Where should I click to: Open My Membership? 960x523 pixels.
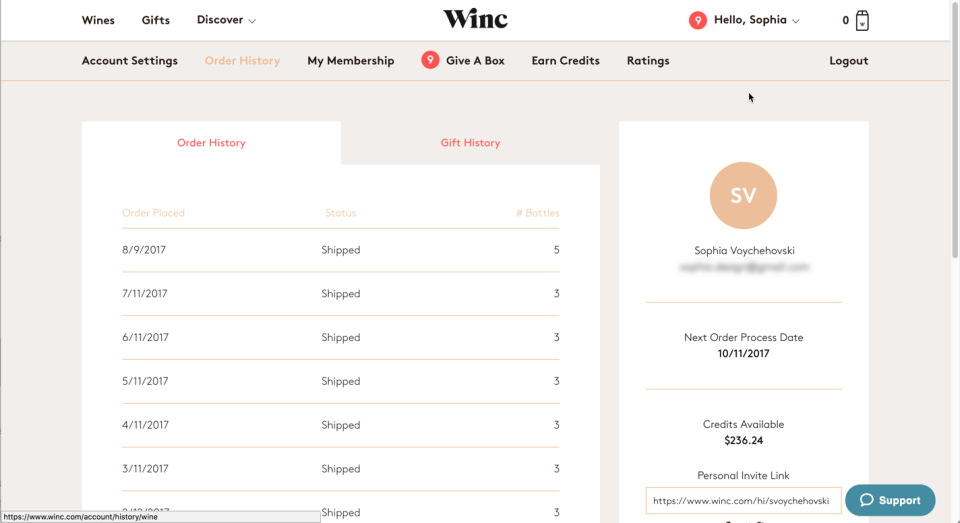tap(351, 61)
